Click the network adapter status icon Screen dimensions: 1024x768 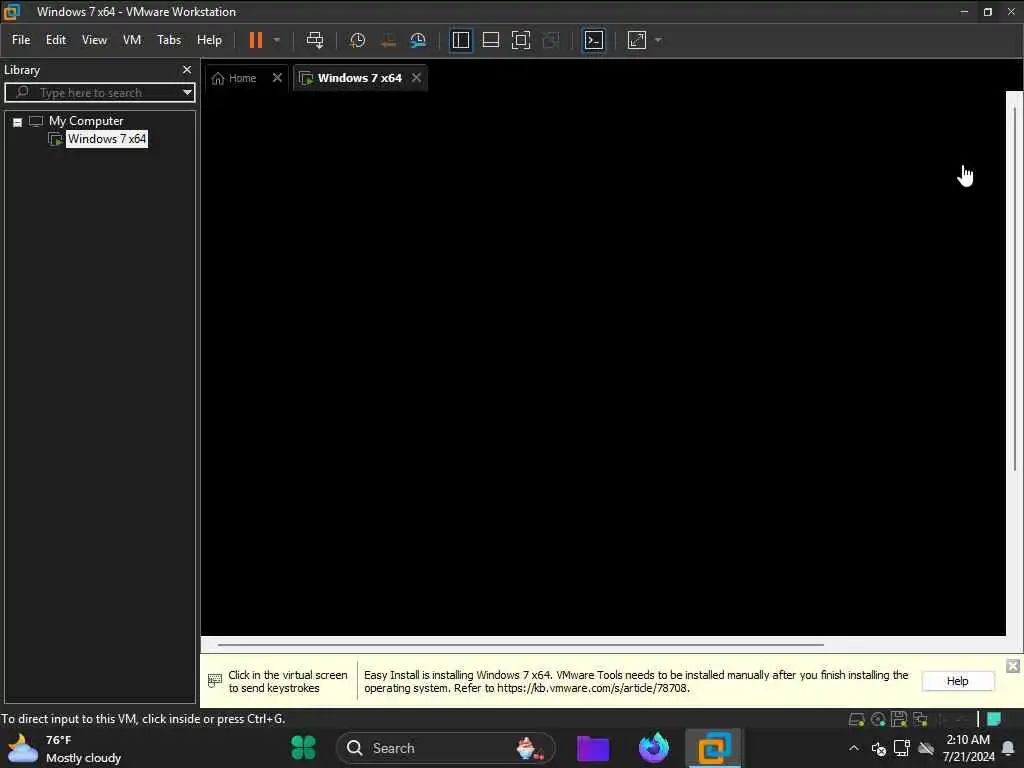tap(920, 719)
